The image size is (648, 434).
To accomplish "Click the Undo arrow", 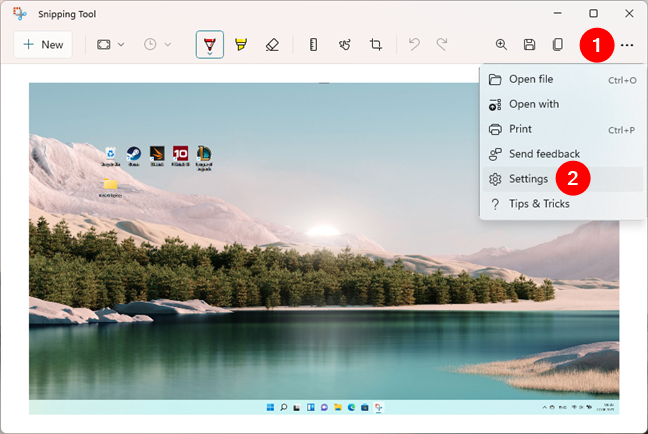I will pyautogui.click(x=414, y=45).
